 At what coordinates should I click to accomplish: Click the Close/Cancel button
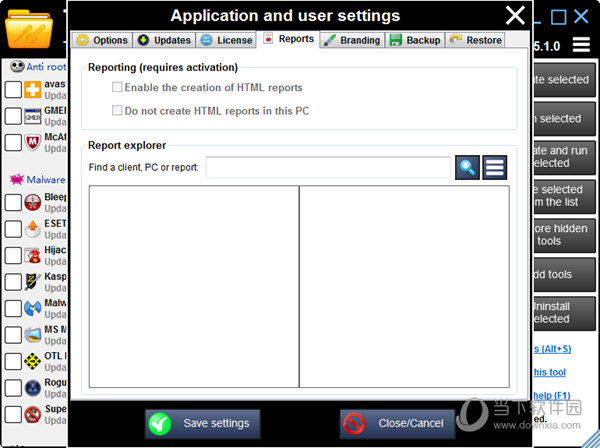tap(397, 424)
